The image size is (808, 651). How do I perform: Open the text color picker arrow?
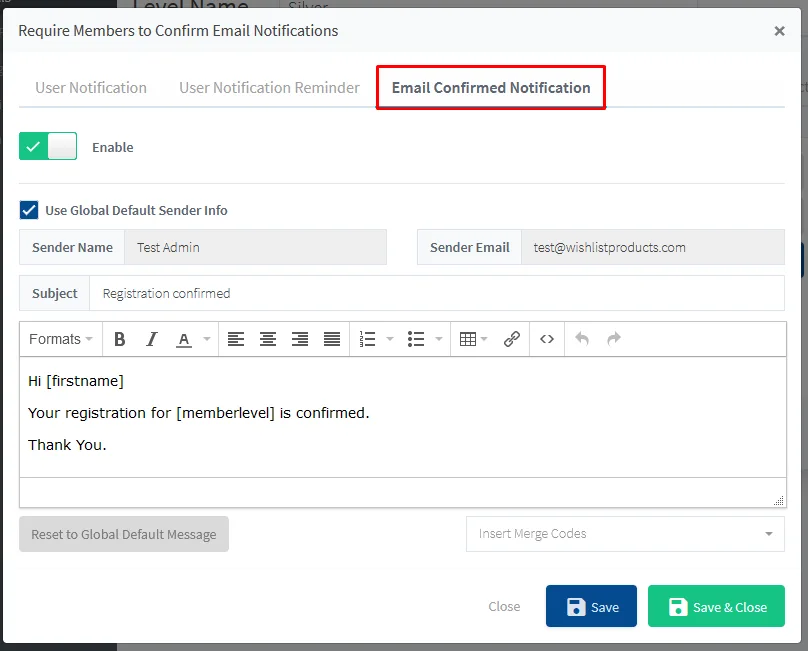(x=207, y=339)
